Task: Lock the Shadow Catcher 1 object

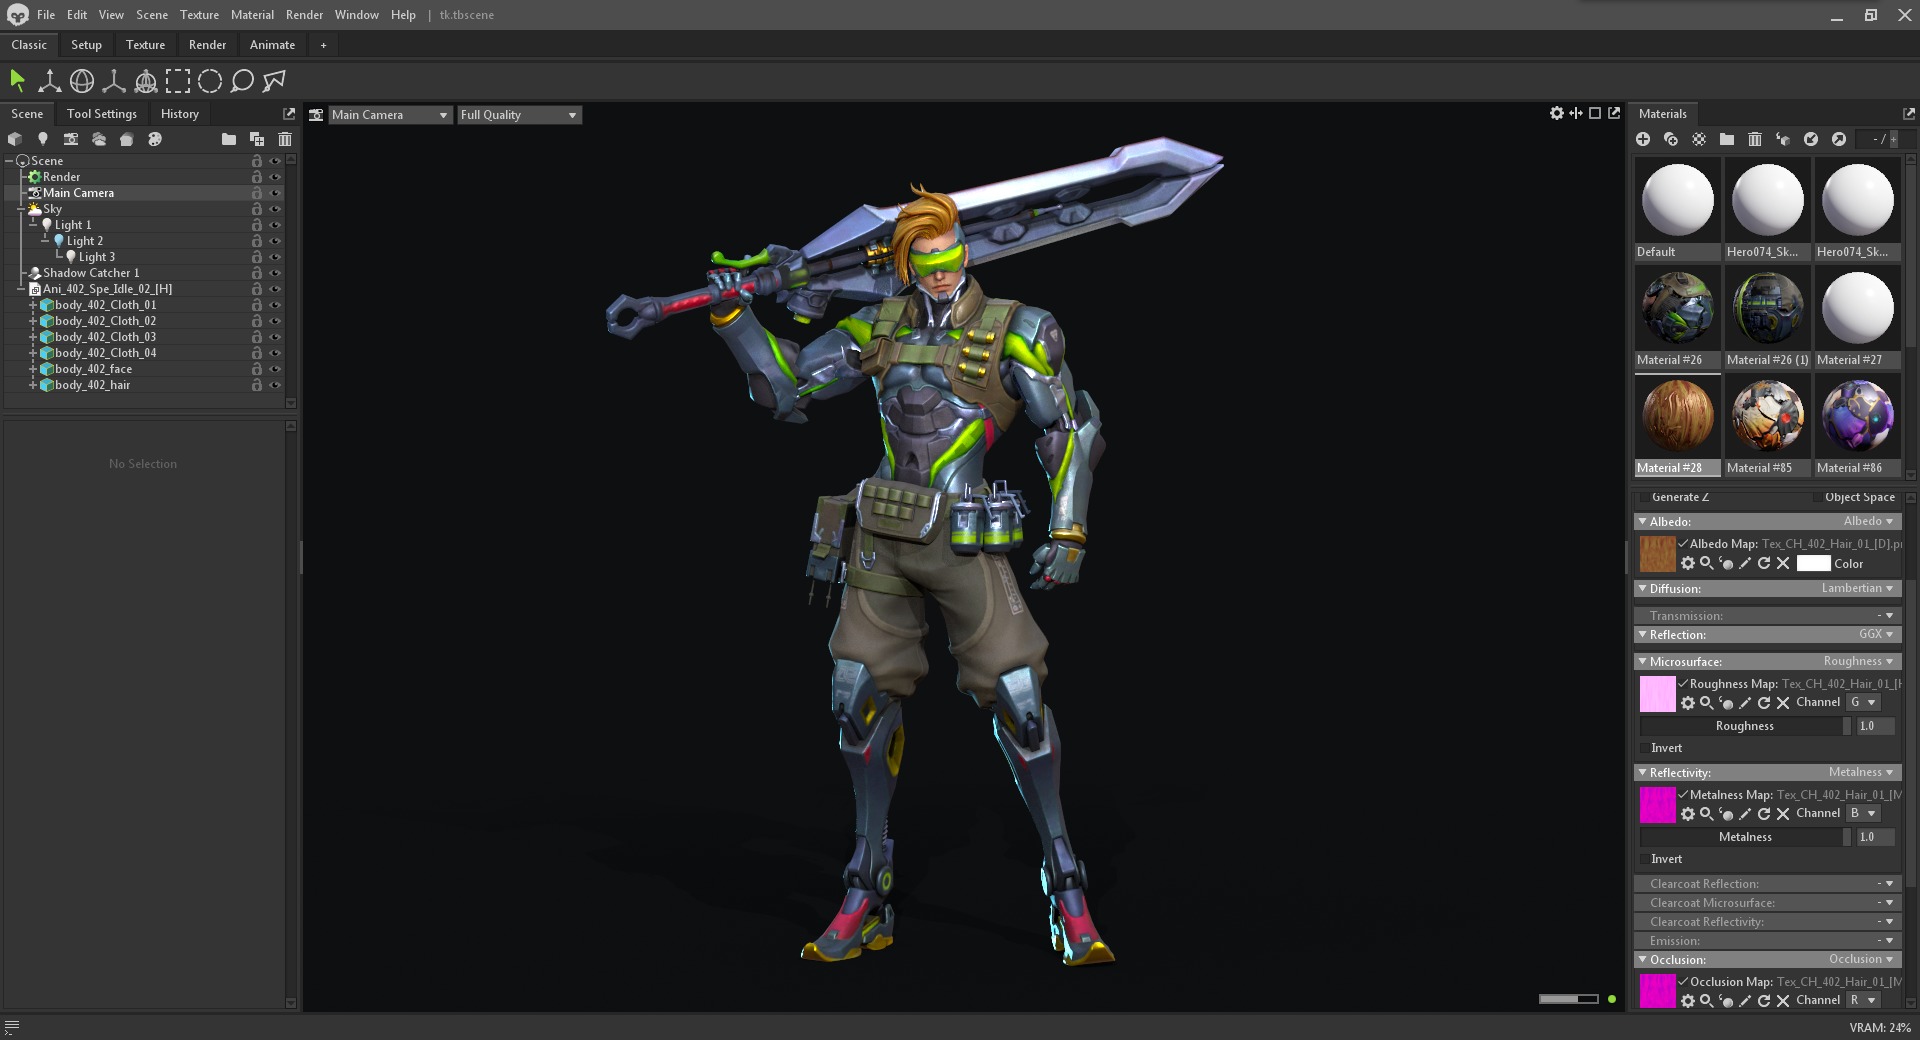Action: [257, 273]
